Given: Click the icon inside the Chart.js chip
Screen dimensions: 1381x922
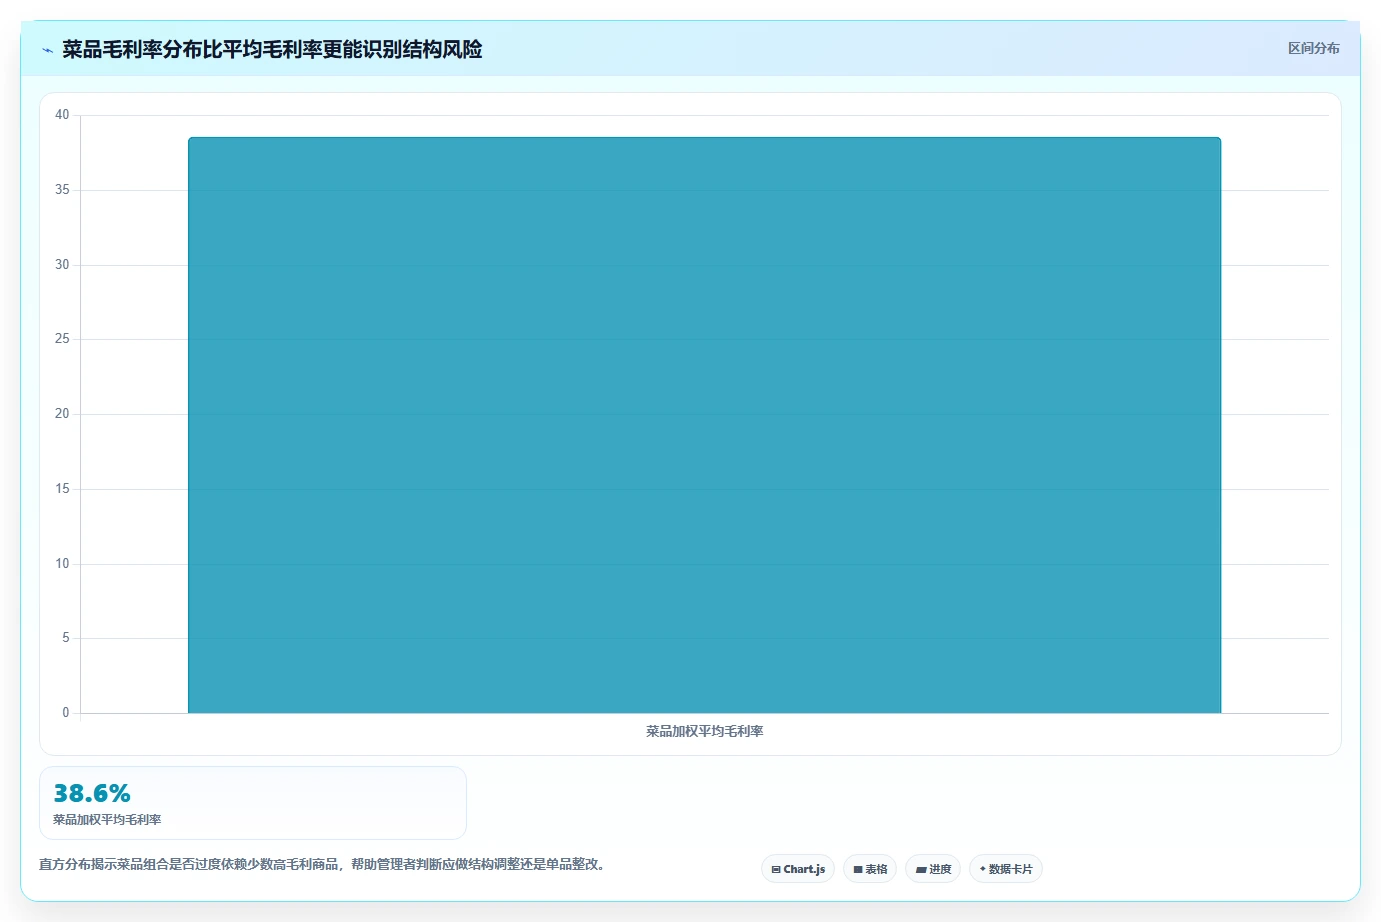Looking at the screenshot, I should click(776, 870).
